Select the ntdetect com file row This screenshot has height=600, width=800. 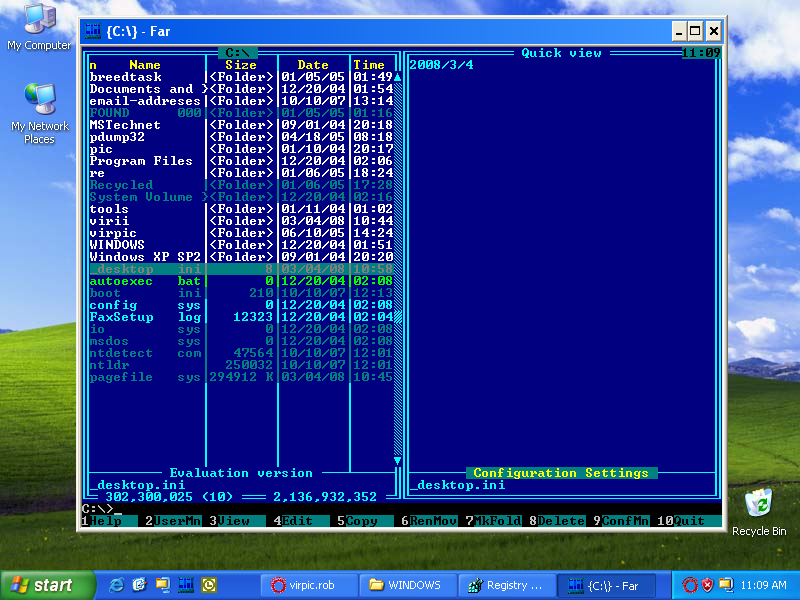click(241, 353)
